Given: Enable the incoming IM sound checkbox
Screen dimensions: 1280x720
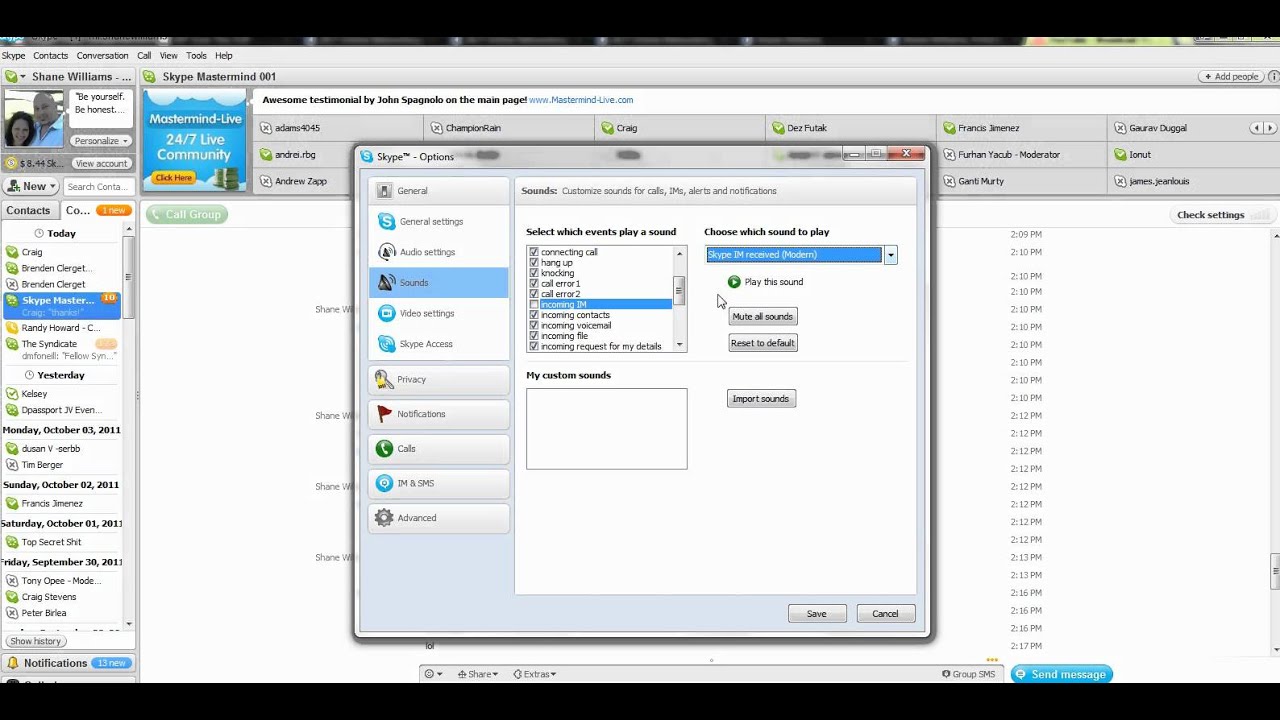Looking at the screenshot, I should [x=533, y=304].
